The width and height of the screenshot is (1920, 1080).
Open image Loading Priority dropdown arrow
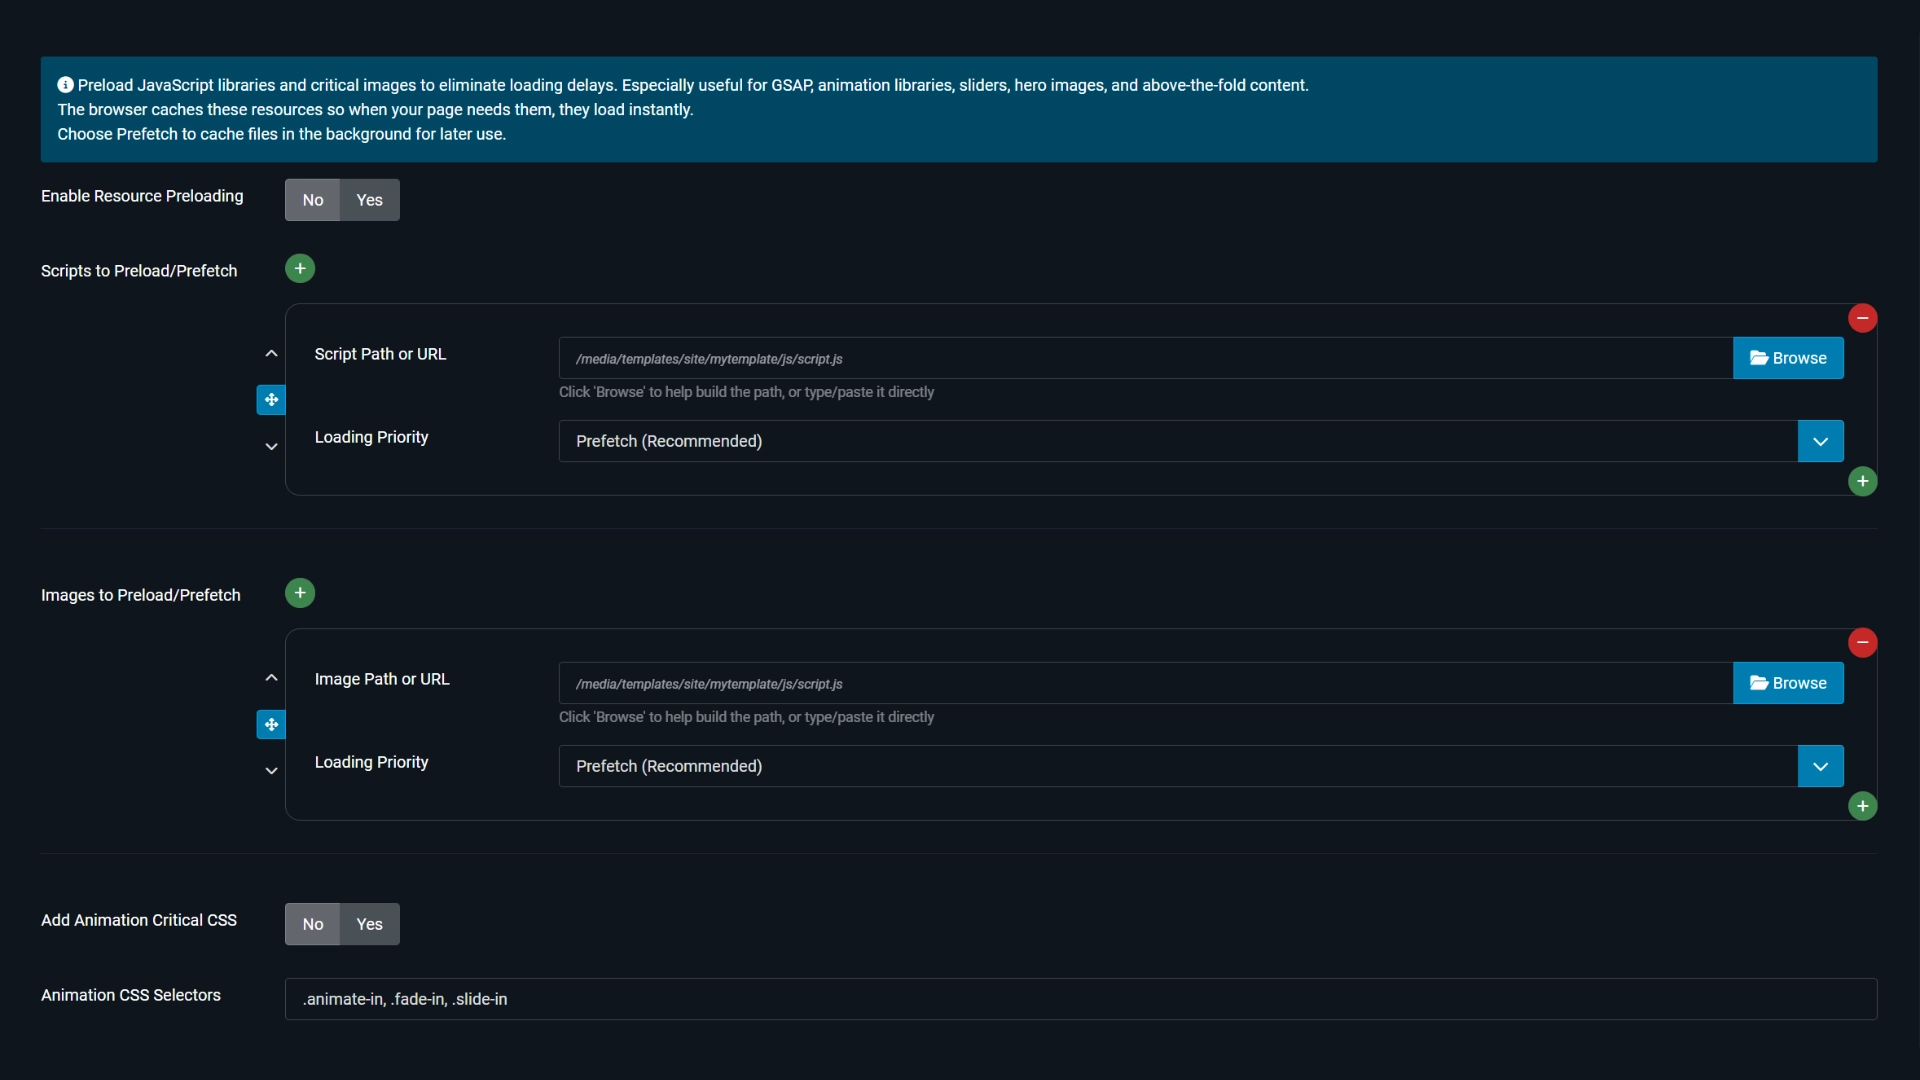pos(1820,766)
